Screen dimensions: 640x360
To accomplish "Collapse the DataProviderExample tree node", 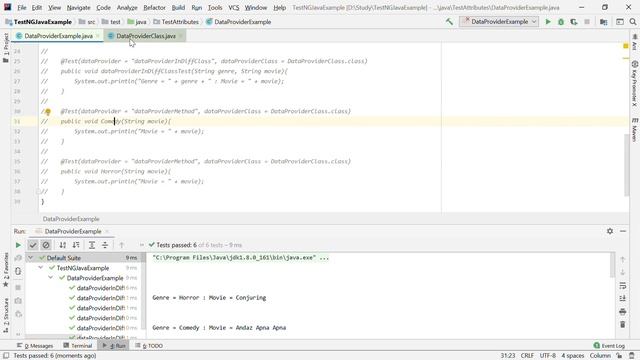I will click(x=51, y=278).
